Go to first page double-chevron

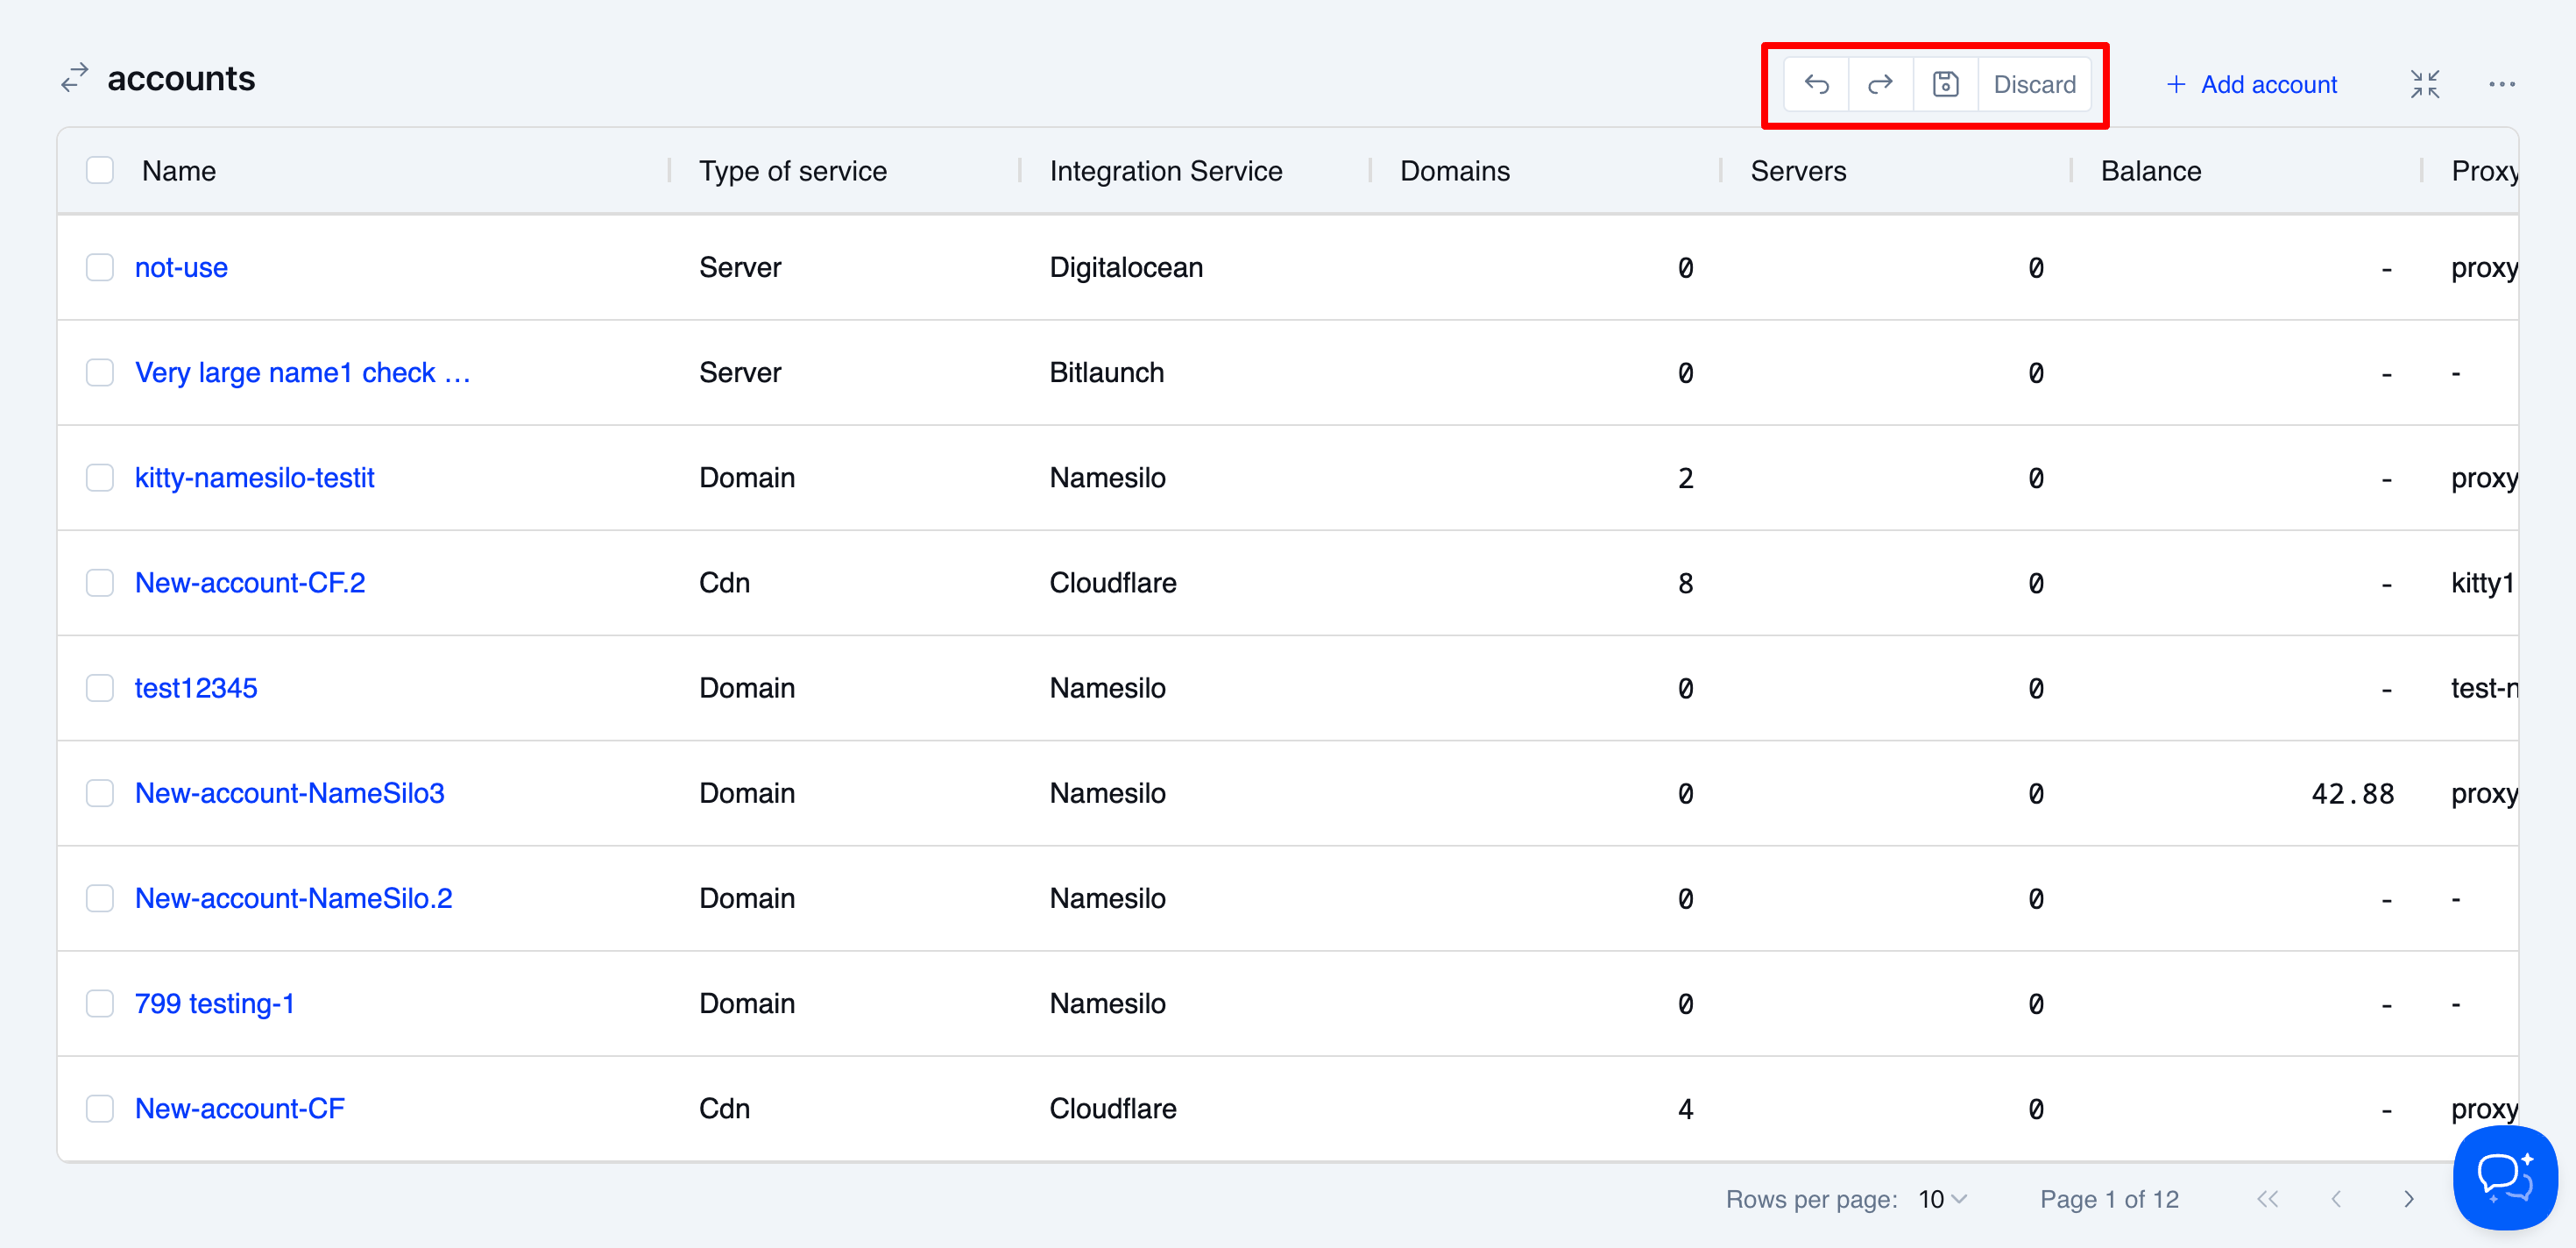pyautogui.click(x=2267, y=1199)
